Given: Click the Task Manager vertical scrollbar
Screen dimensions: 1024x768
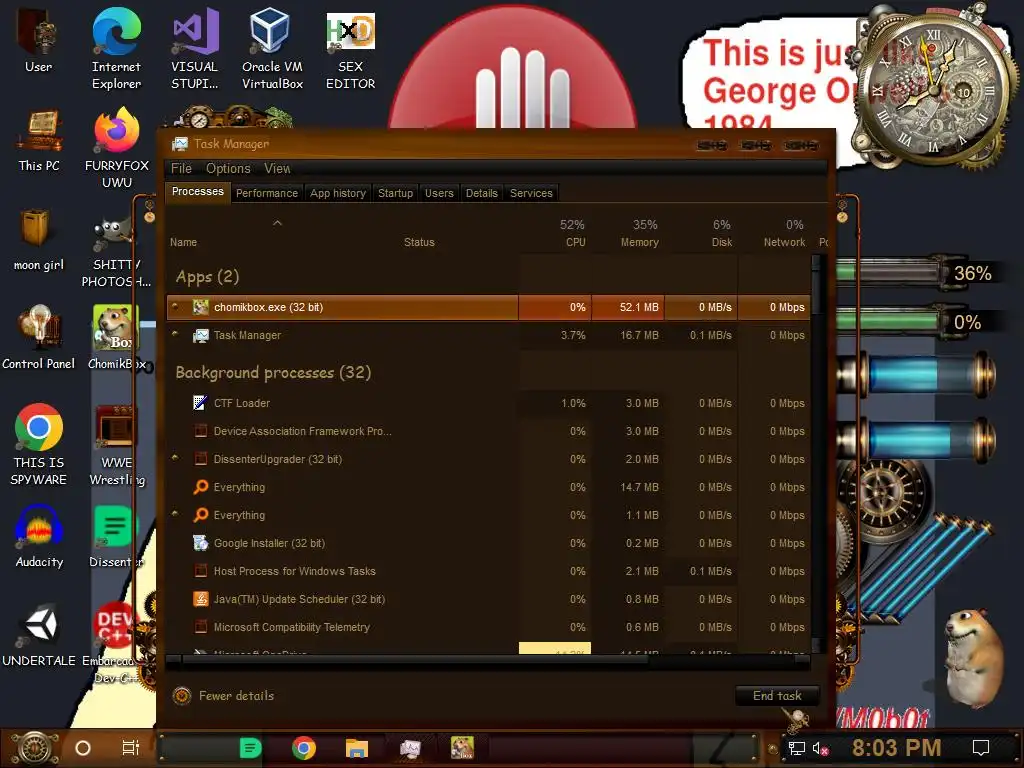Looking at the screenshot, I should (x=816, y=455).
